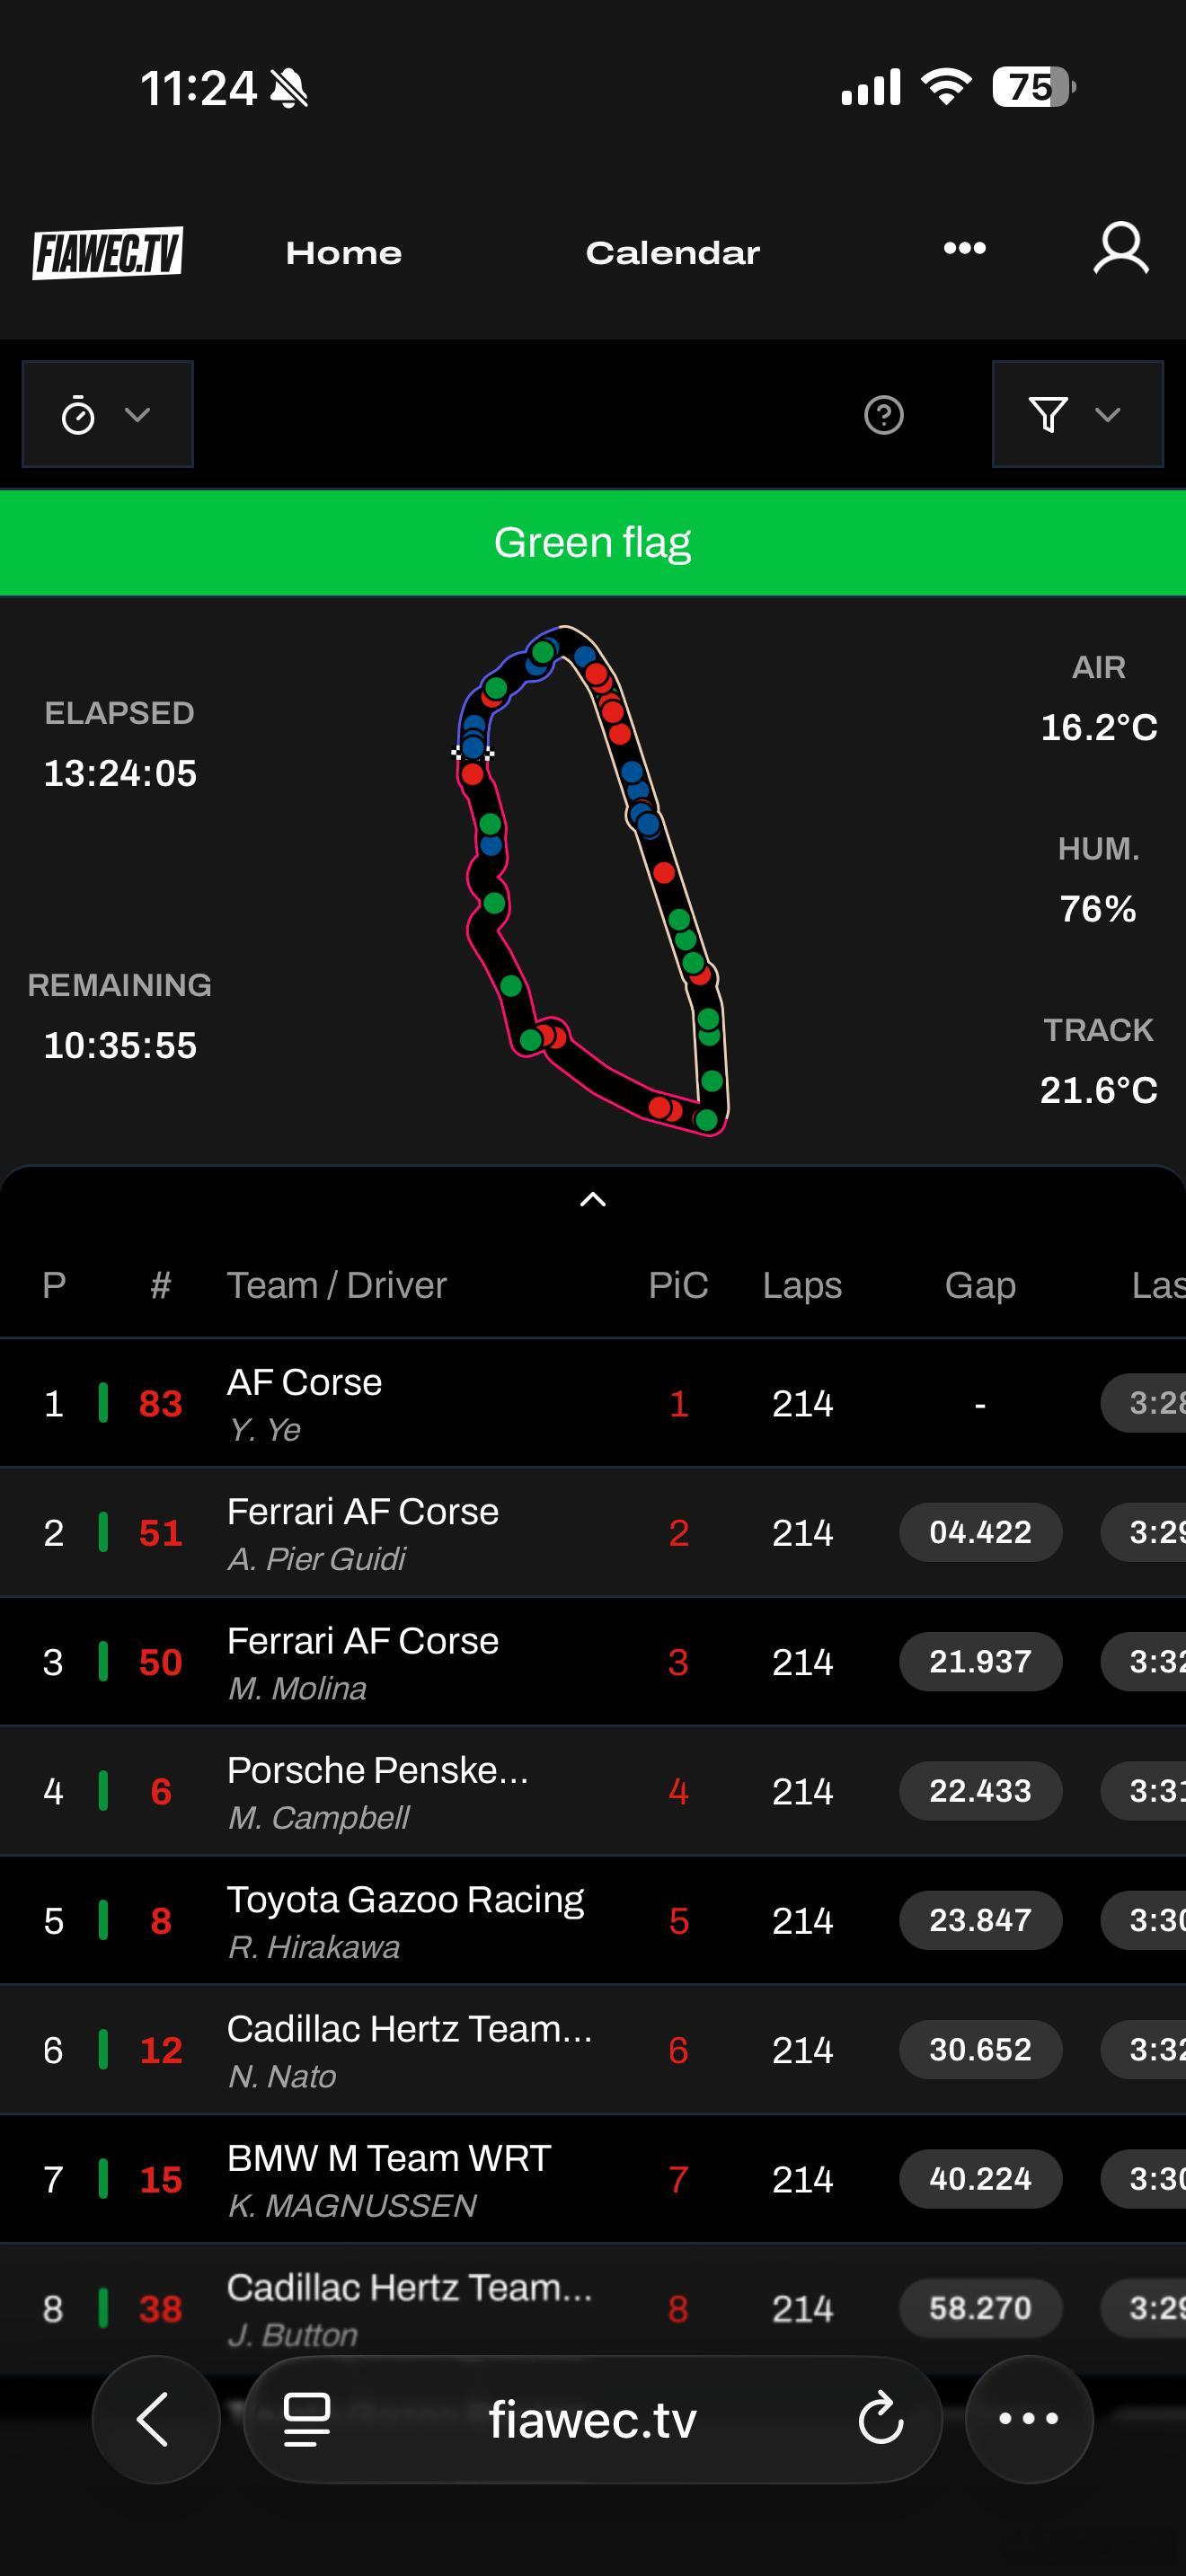
Task: Expand the stopwatch timing dropdown
Action: point(107,415)
